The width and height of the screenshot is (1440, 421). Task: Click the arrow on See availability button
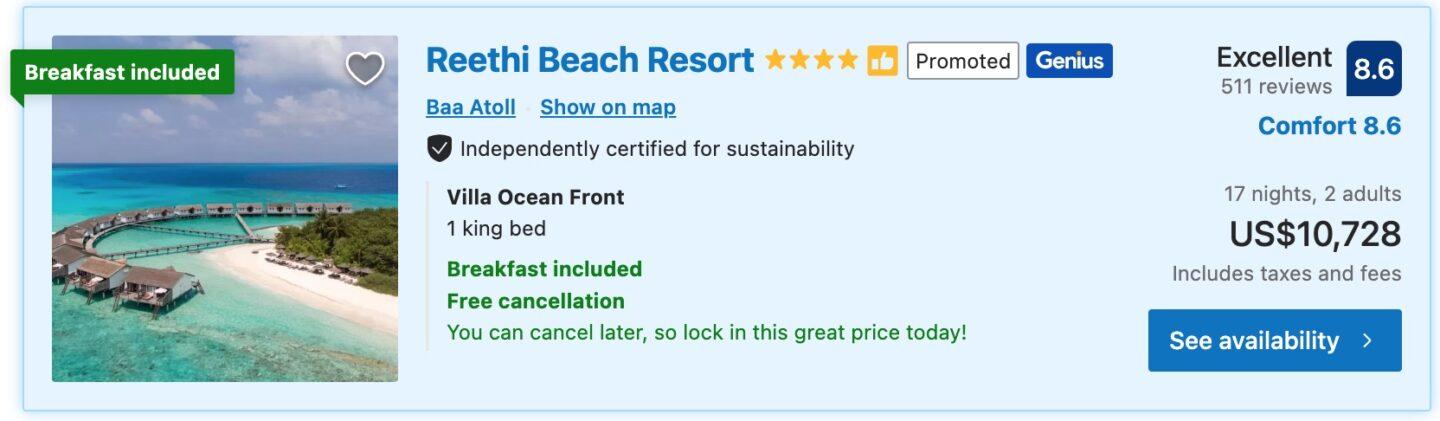tap(1368, 341)
